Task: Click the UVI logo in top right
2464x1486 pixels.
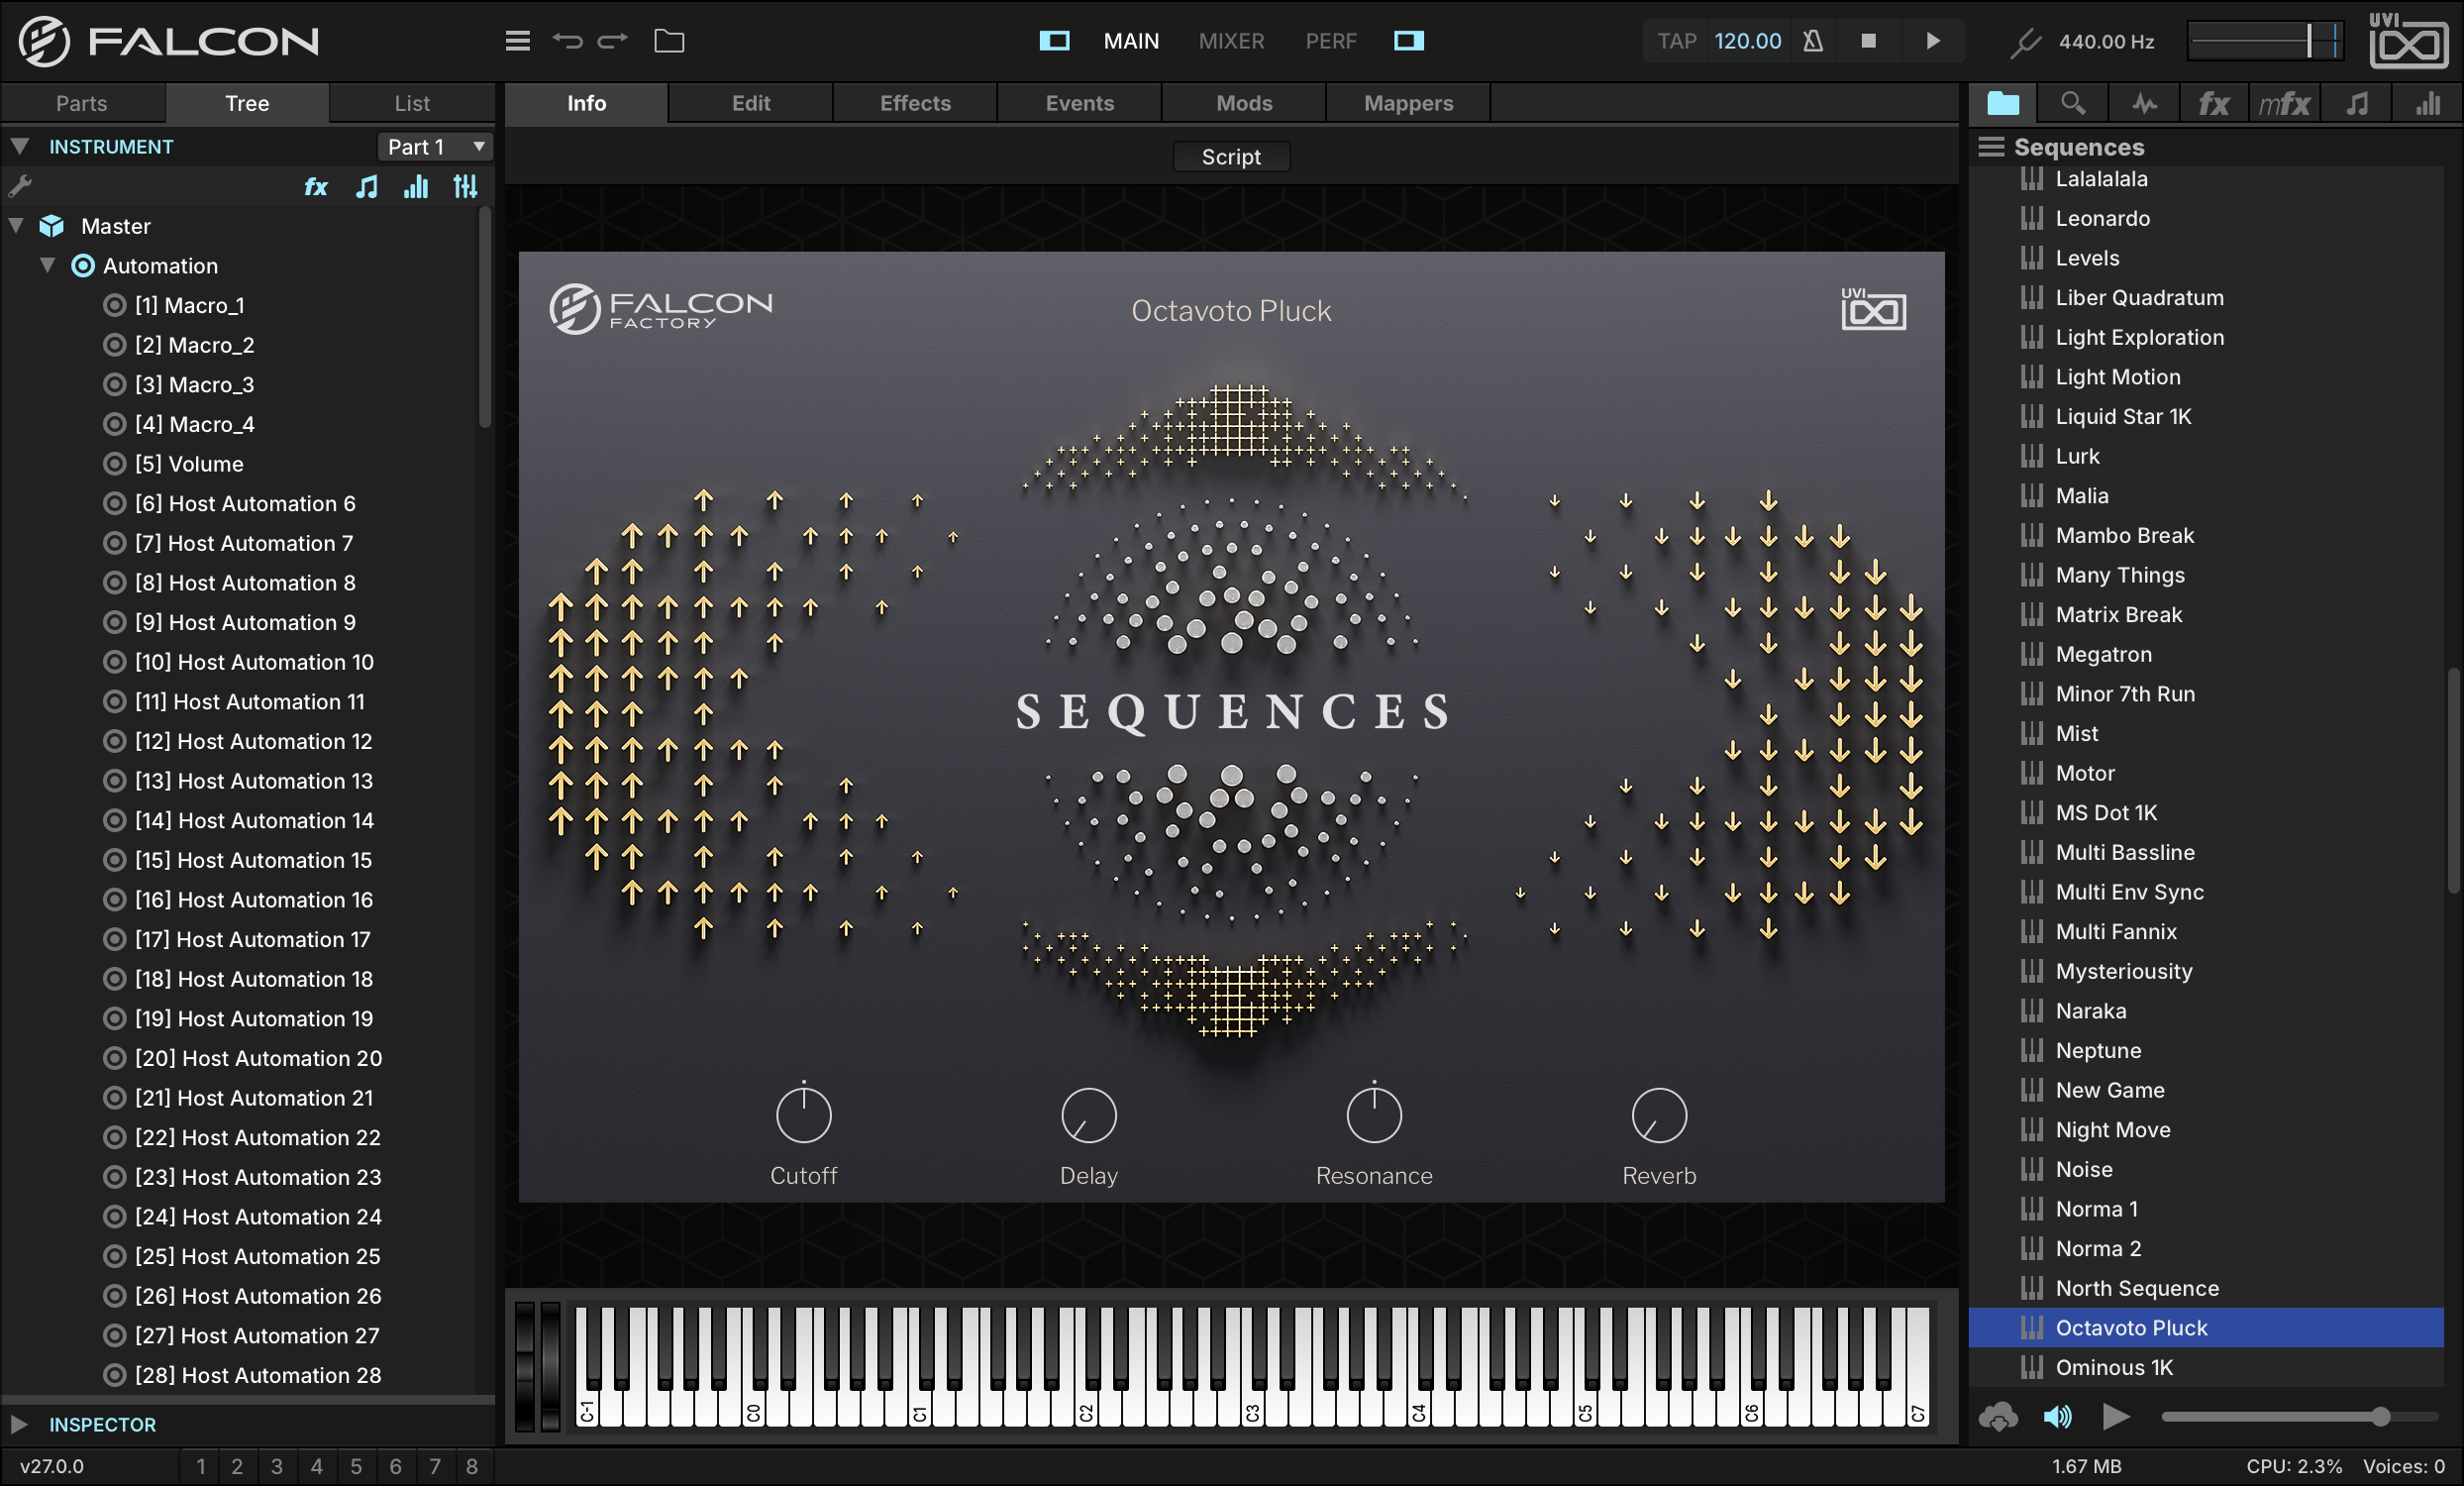Action: pos(2408,41)
